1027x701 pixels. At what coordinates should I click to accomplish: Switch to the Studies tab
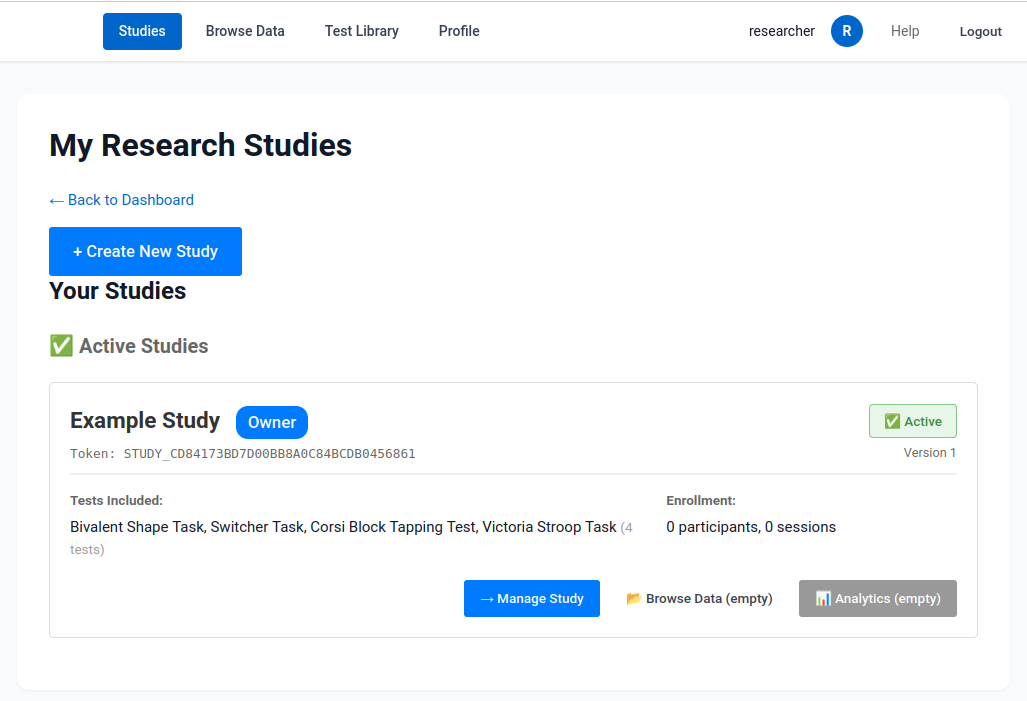(x=142, y=31)
